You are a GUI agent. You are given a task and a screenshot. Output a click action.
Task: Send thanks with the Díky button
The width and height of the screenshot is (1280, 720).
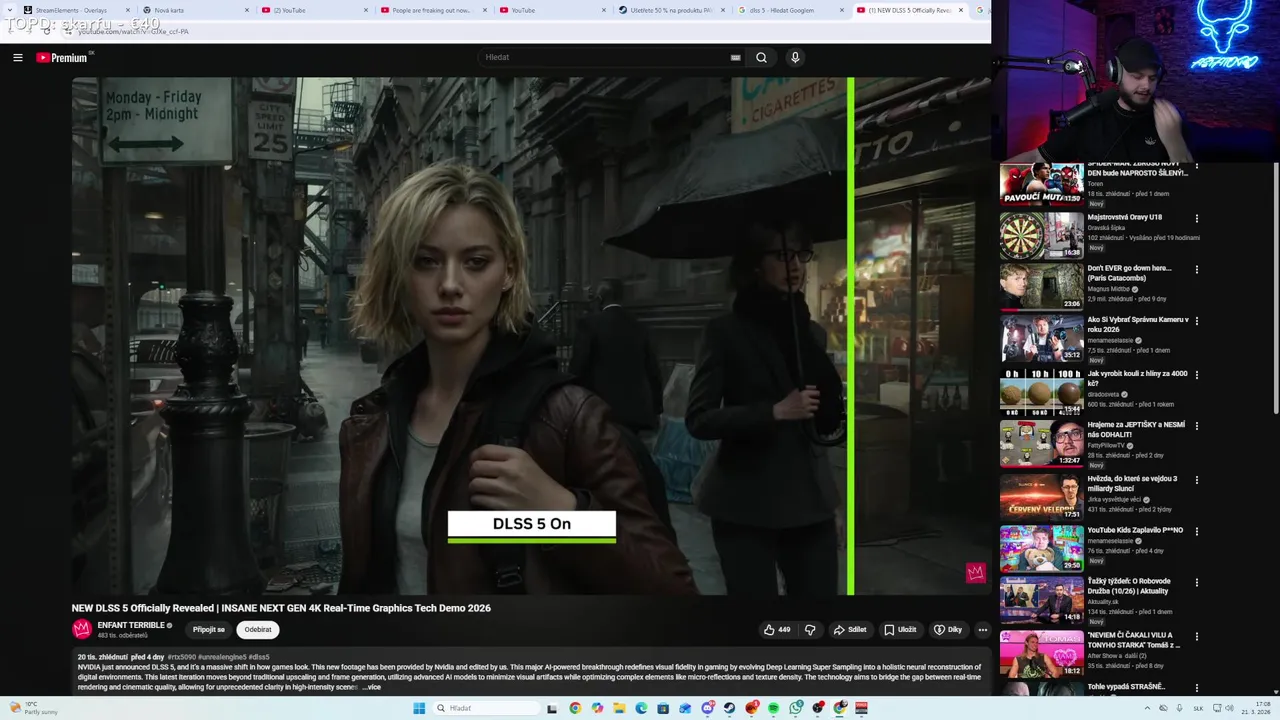tap(948, 630)
